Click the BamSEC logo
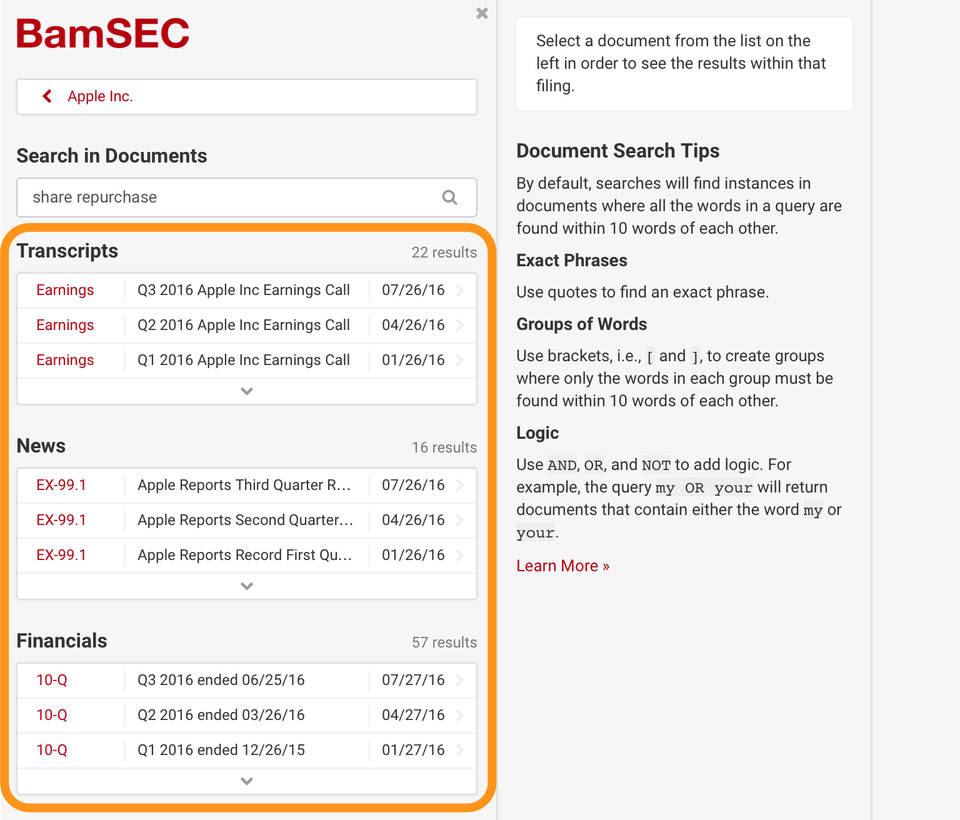 [x=101, y=34]
